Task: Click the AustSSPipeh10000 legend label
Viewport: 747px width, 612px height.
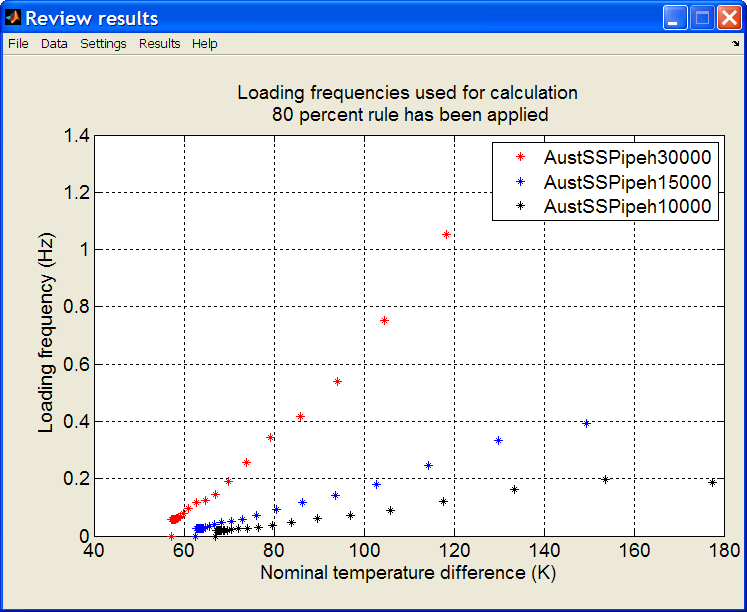Action: 627,206
